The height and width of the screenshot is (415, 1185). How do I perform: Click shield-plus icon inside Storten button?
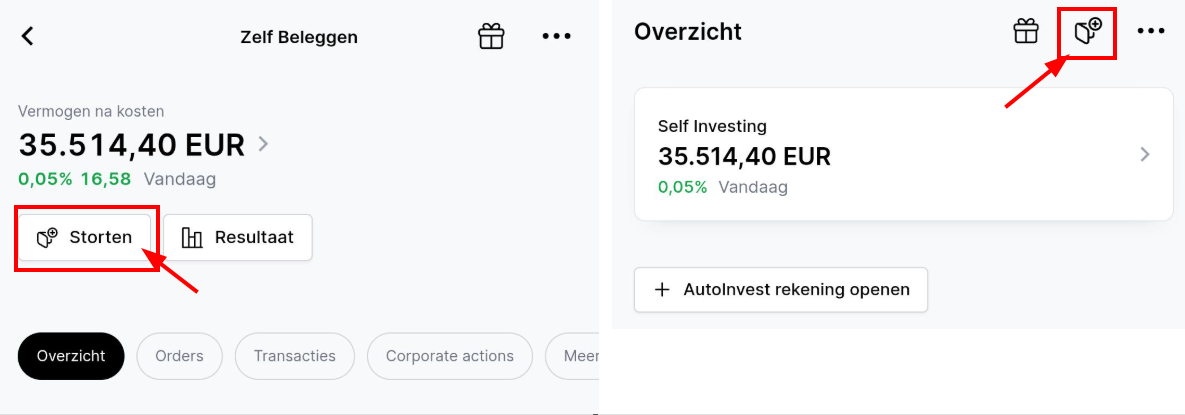47,238
